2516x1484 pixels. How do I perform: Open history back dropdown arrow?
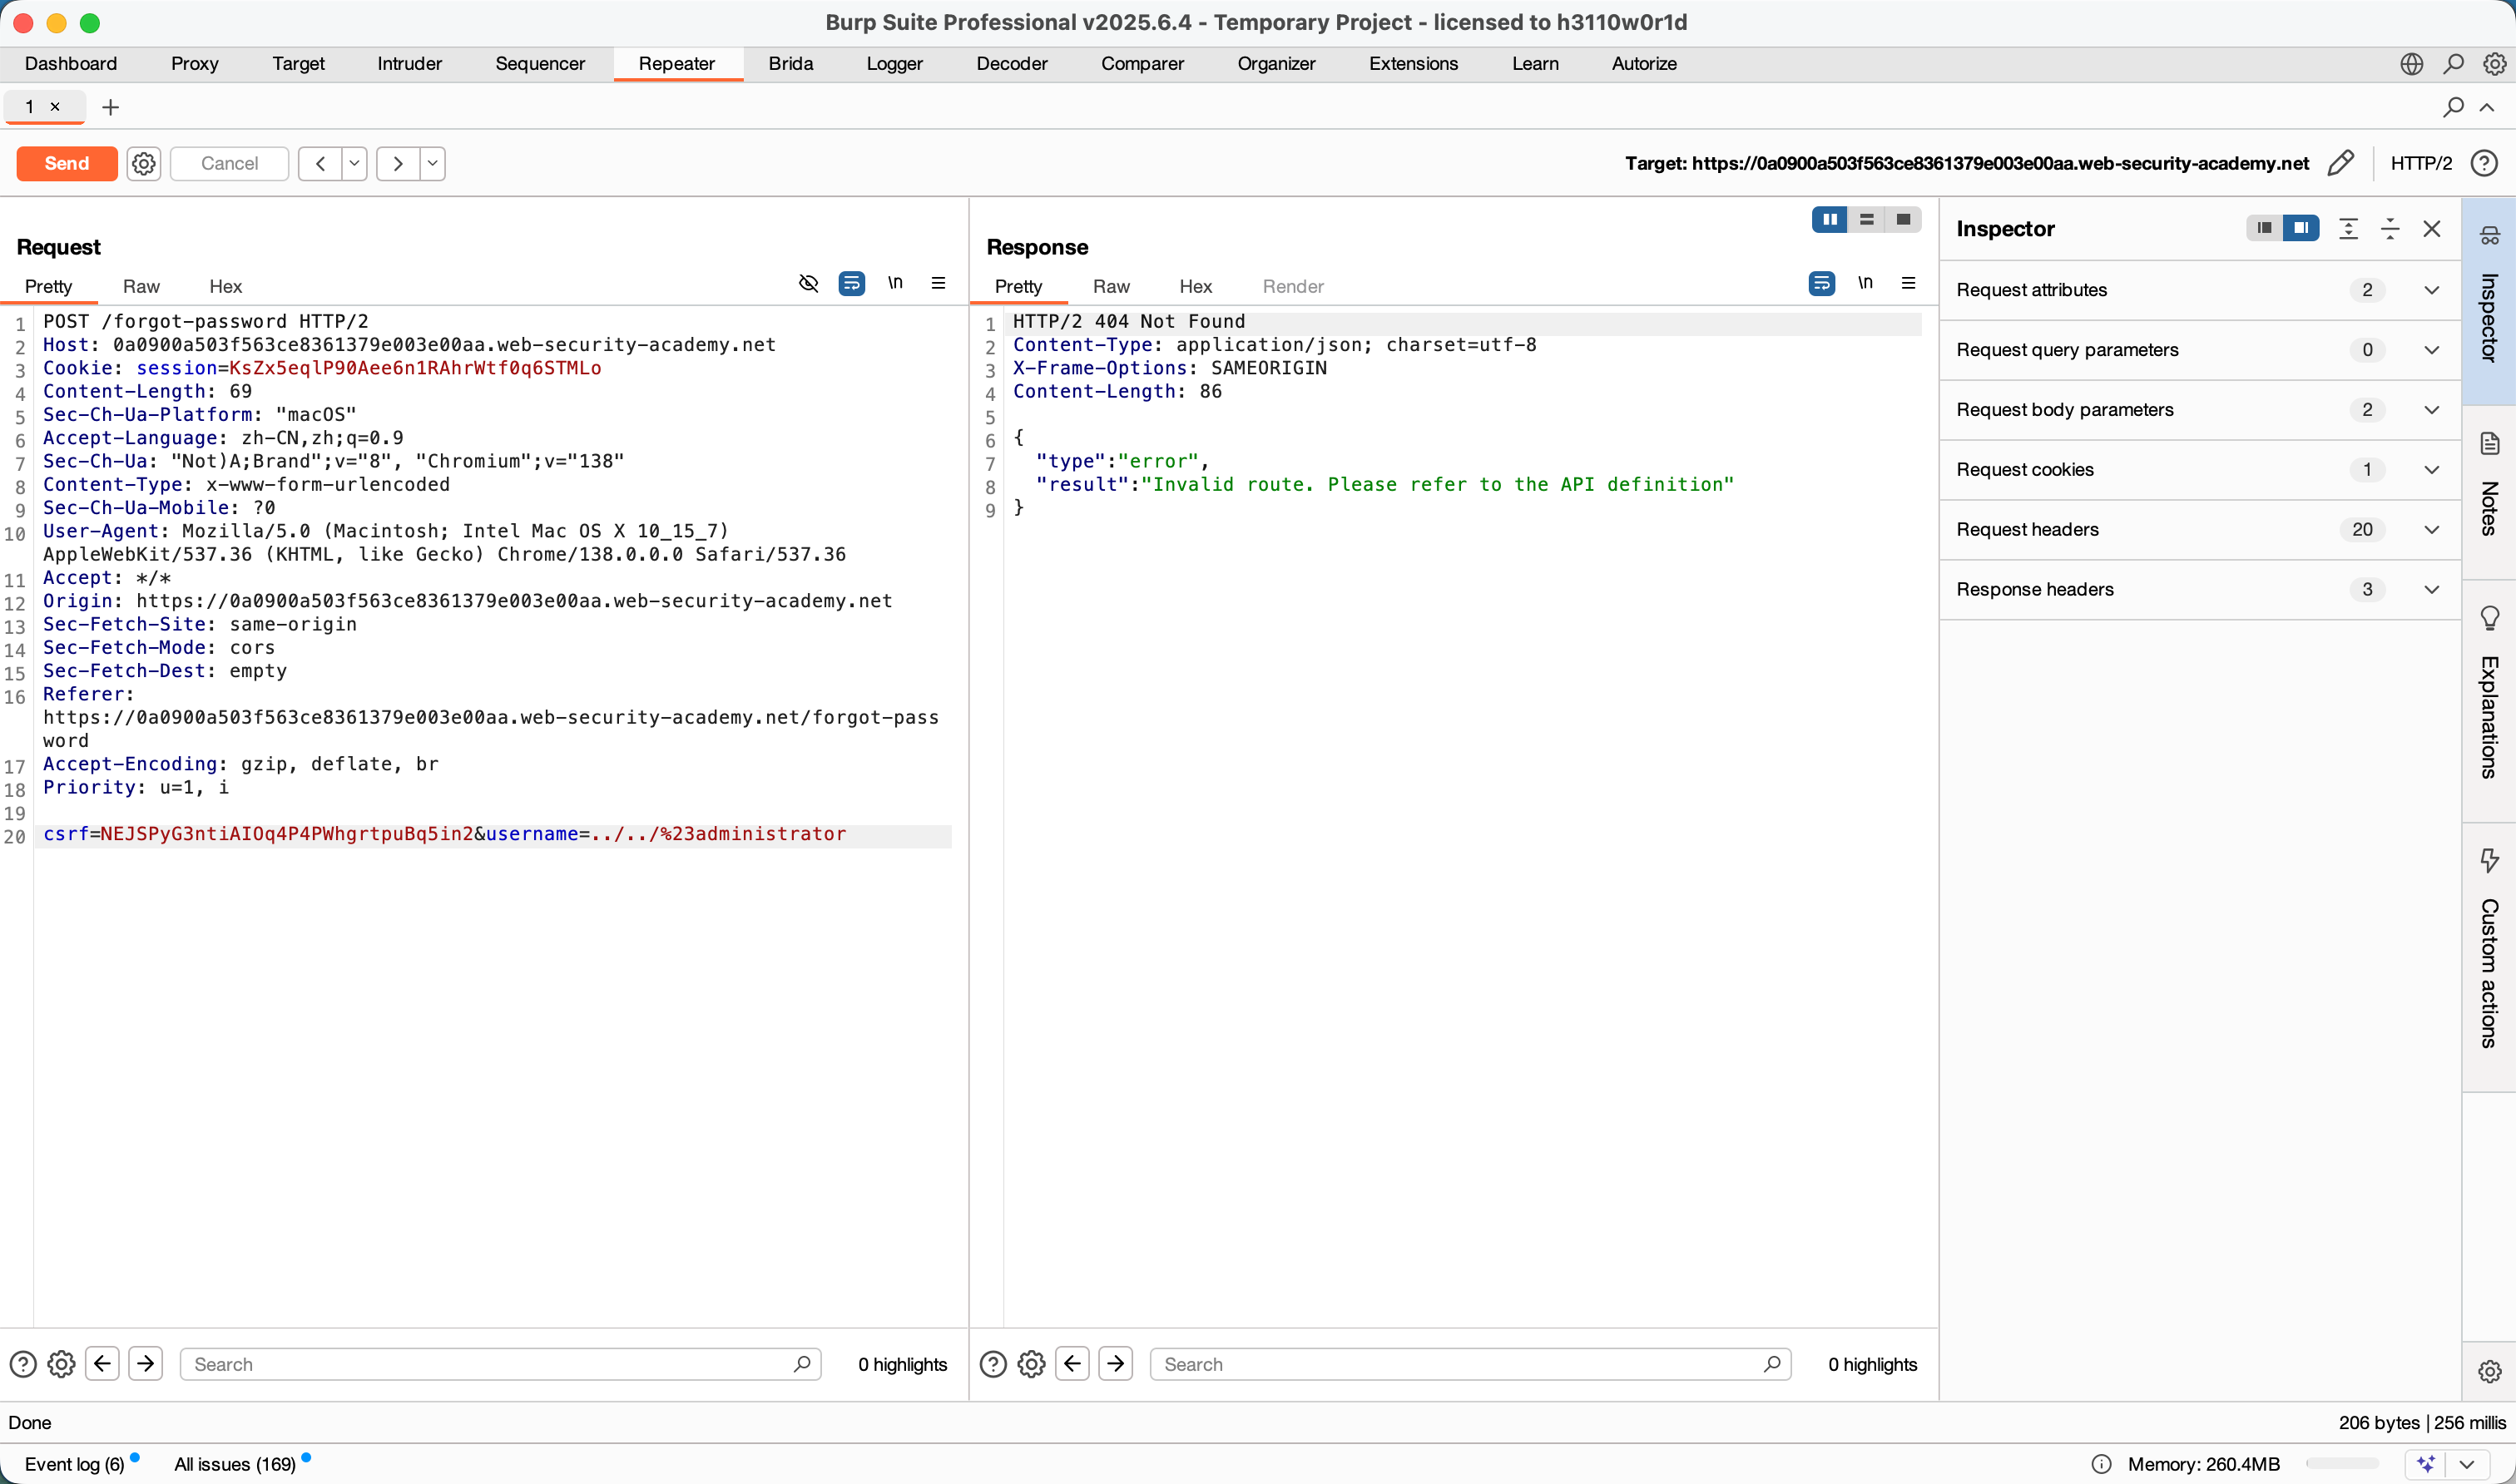coord(354,163)
